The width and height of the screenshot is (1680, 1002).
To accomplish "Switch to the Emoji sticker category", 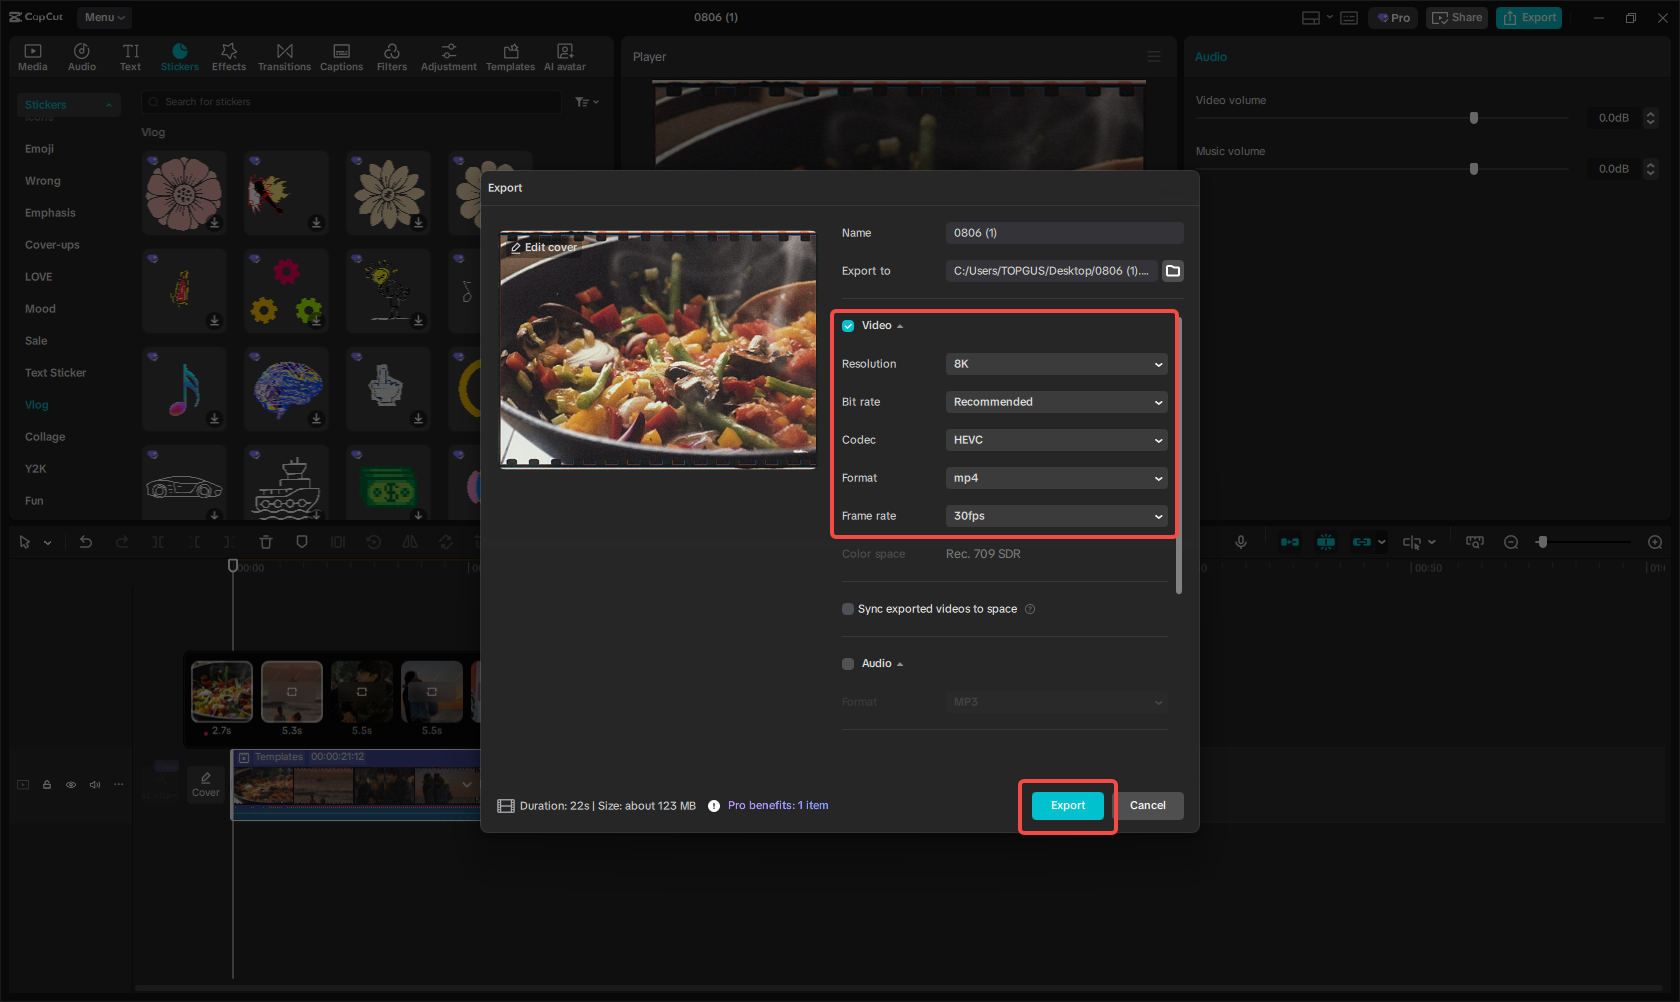I will (x=39, y=148).
